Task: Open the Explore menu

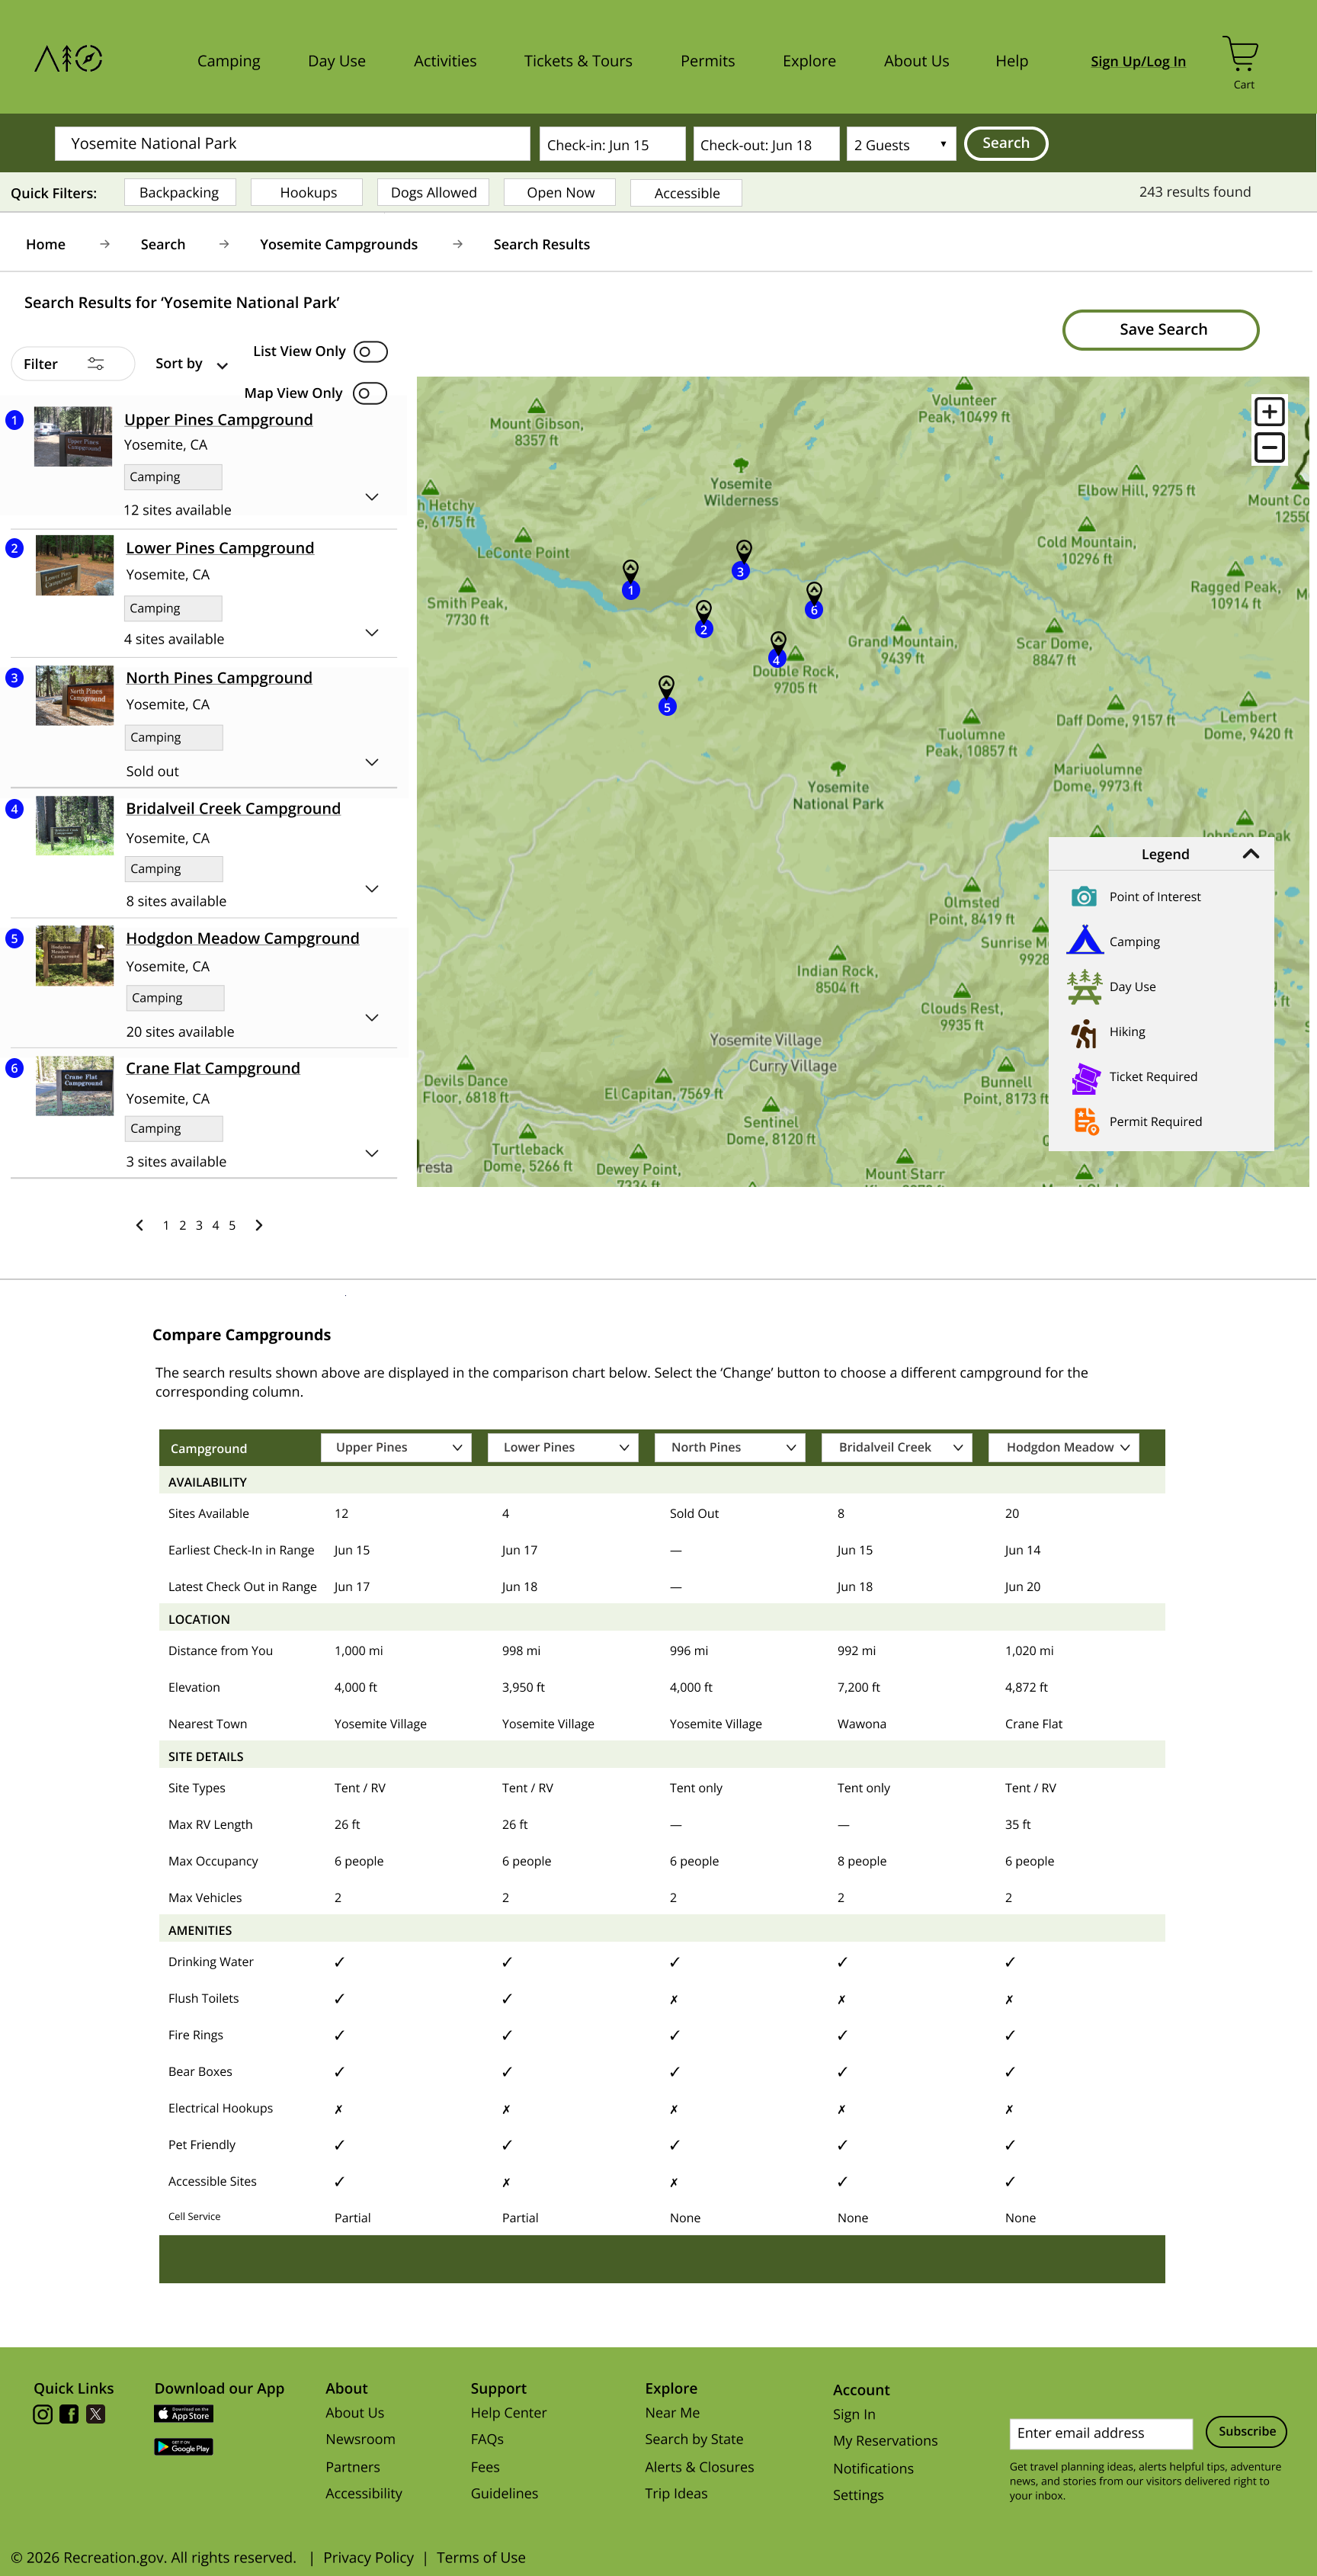Action: coord(809,61)
